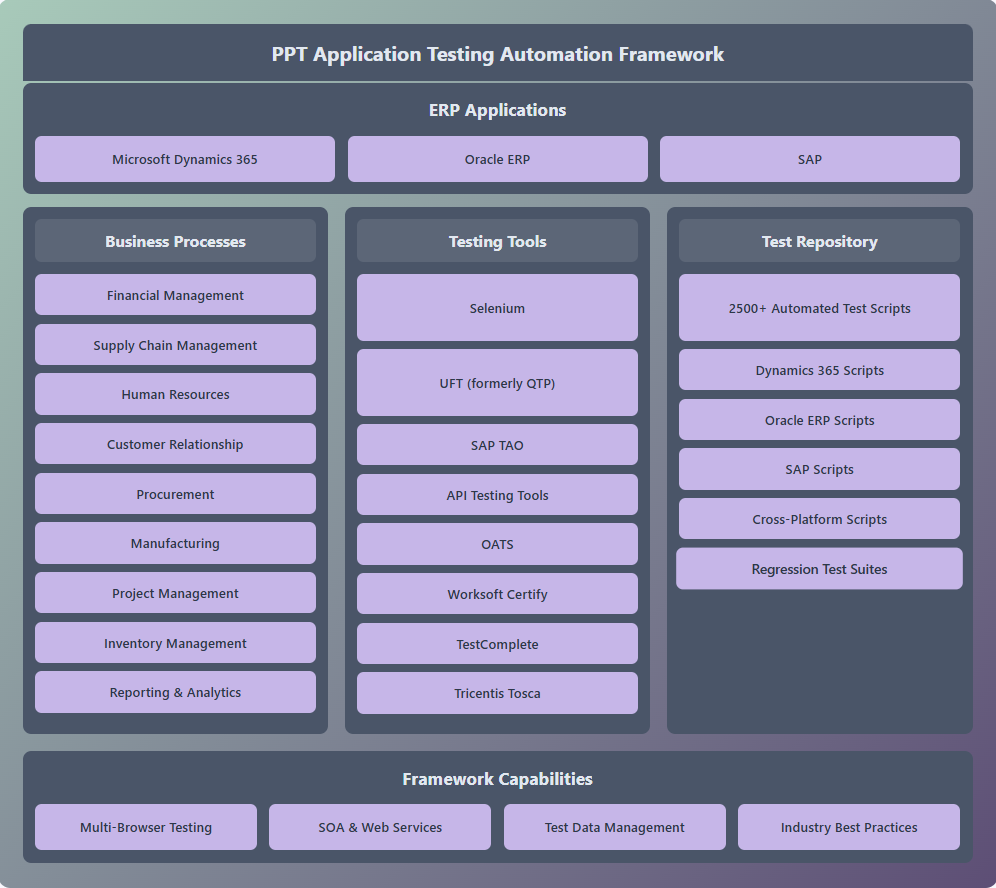Viewport: 996px width, 888px height.
Task: Choose Customer Relationship item
Action: 175,443
